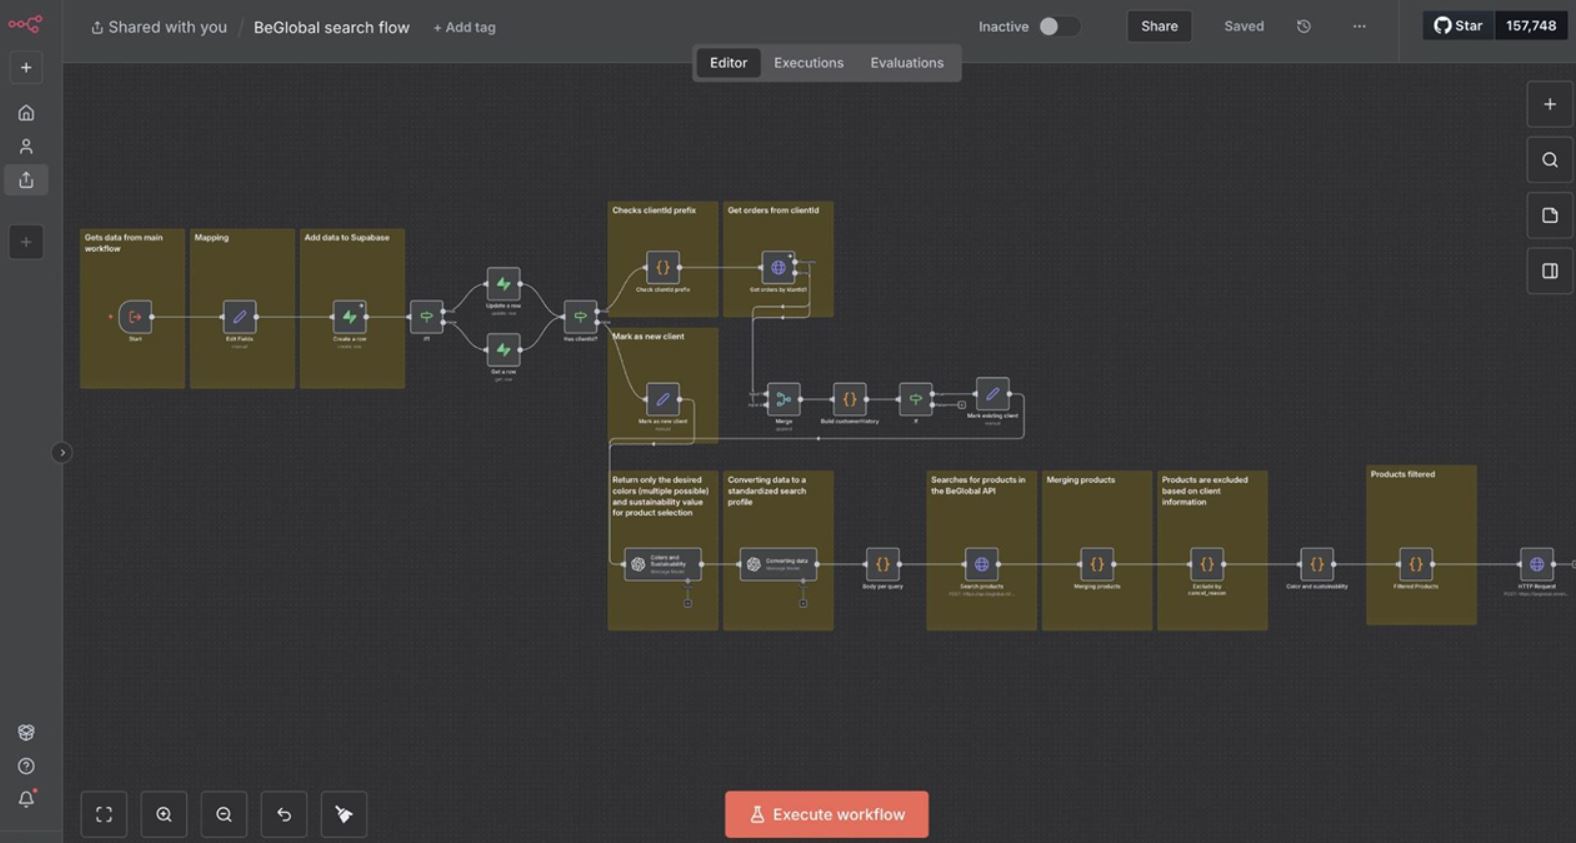This screenshot has height=843, width=1576.
Task: Zoom in on the workflow canvas
Action: (164, 814)
